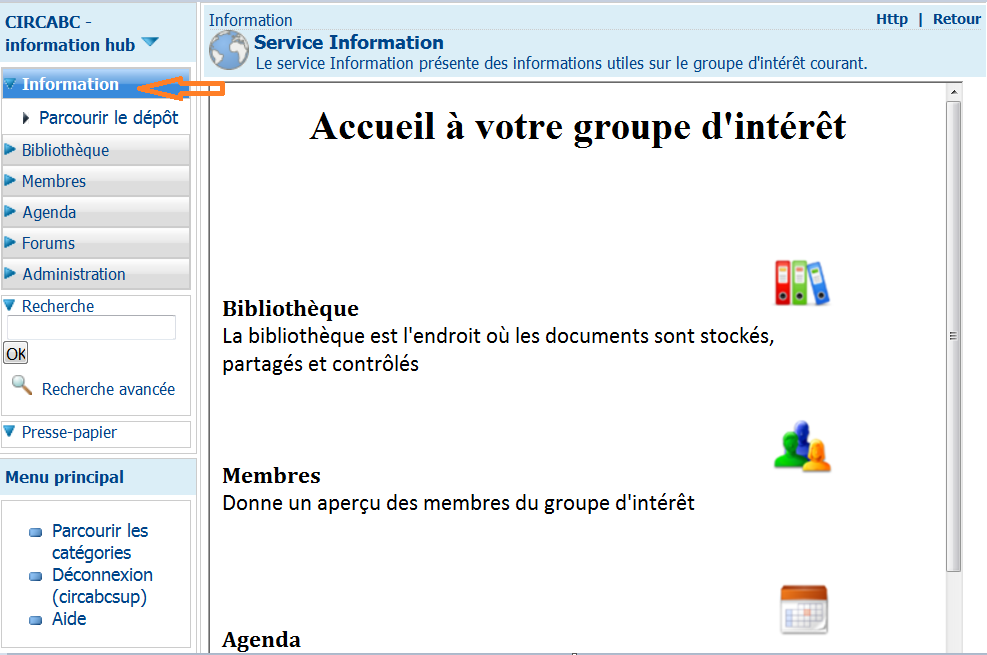Screen dimensions: 987x655
Task: Click bullet icon beside Parcourir les catégories
Action: point(36,533)
